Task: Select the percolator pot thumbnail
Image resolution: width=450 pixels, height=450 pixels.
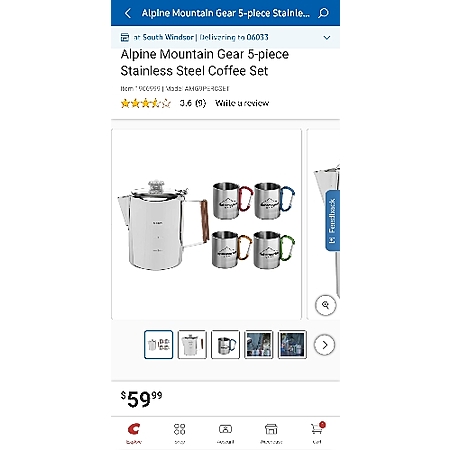Action: [x=192, y=345]
